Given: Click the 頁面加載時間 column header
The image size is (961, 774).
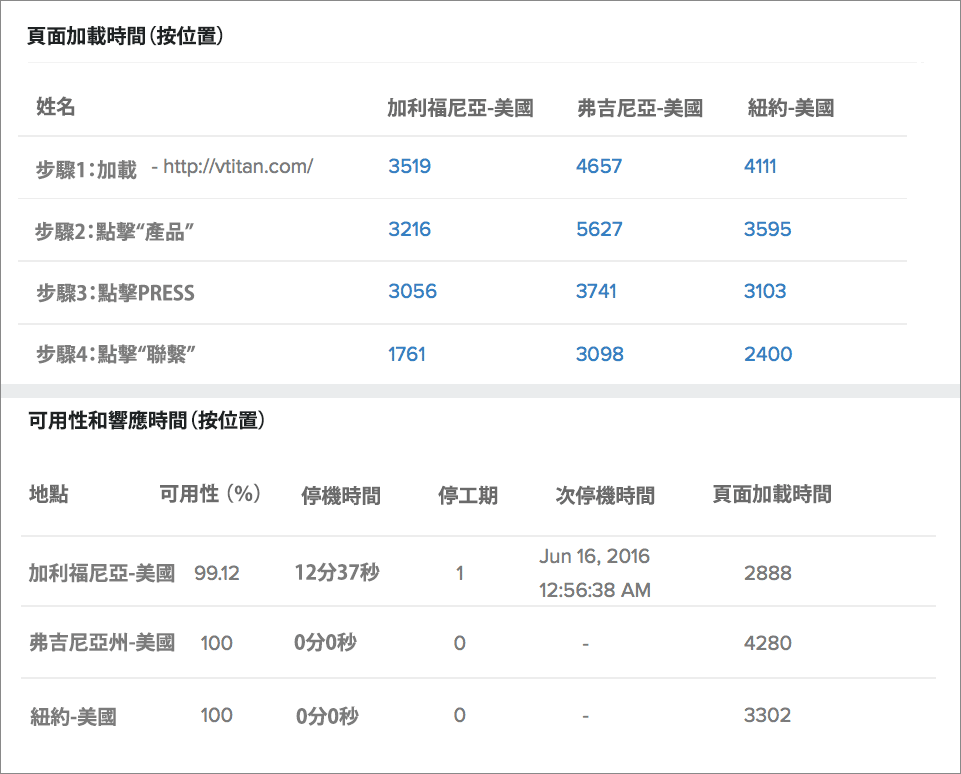Looking at the screenshot, I should pos(772,494).
